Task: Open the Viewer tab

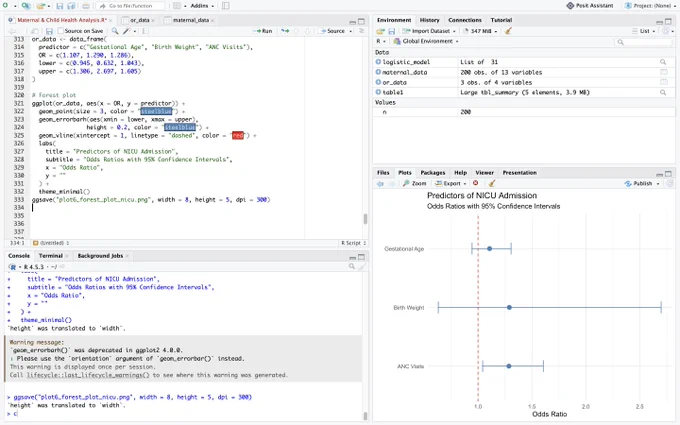Action: pos(484,173)
